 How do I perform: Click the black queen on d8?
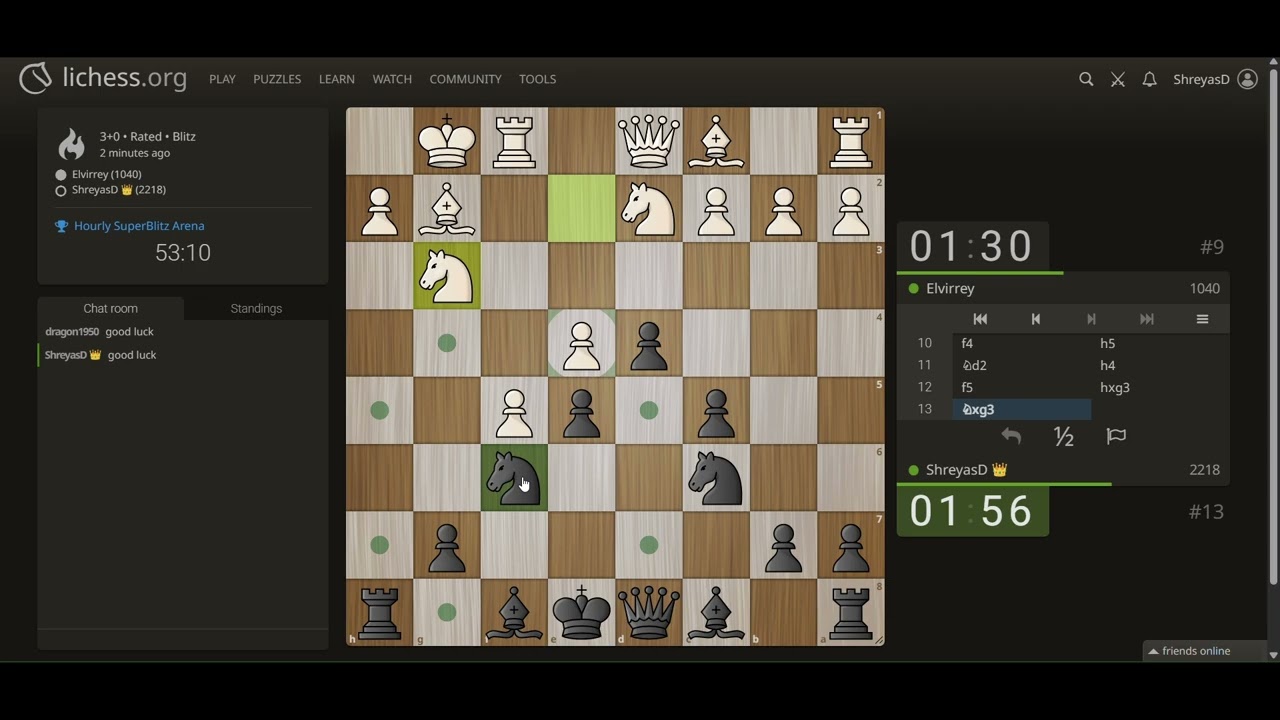pyautogui.click(x=649, y=612)
